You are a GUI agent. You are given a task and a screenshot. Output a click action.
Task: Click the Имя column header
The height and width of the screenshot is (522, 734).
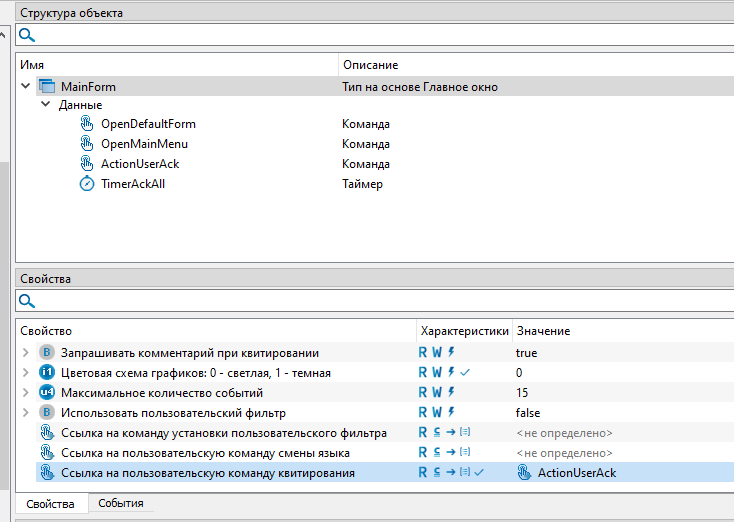click(x=33, y=65)
